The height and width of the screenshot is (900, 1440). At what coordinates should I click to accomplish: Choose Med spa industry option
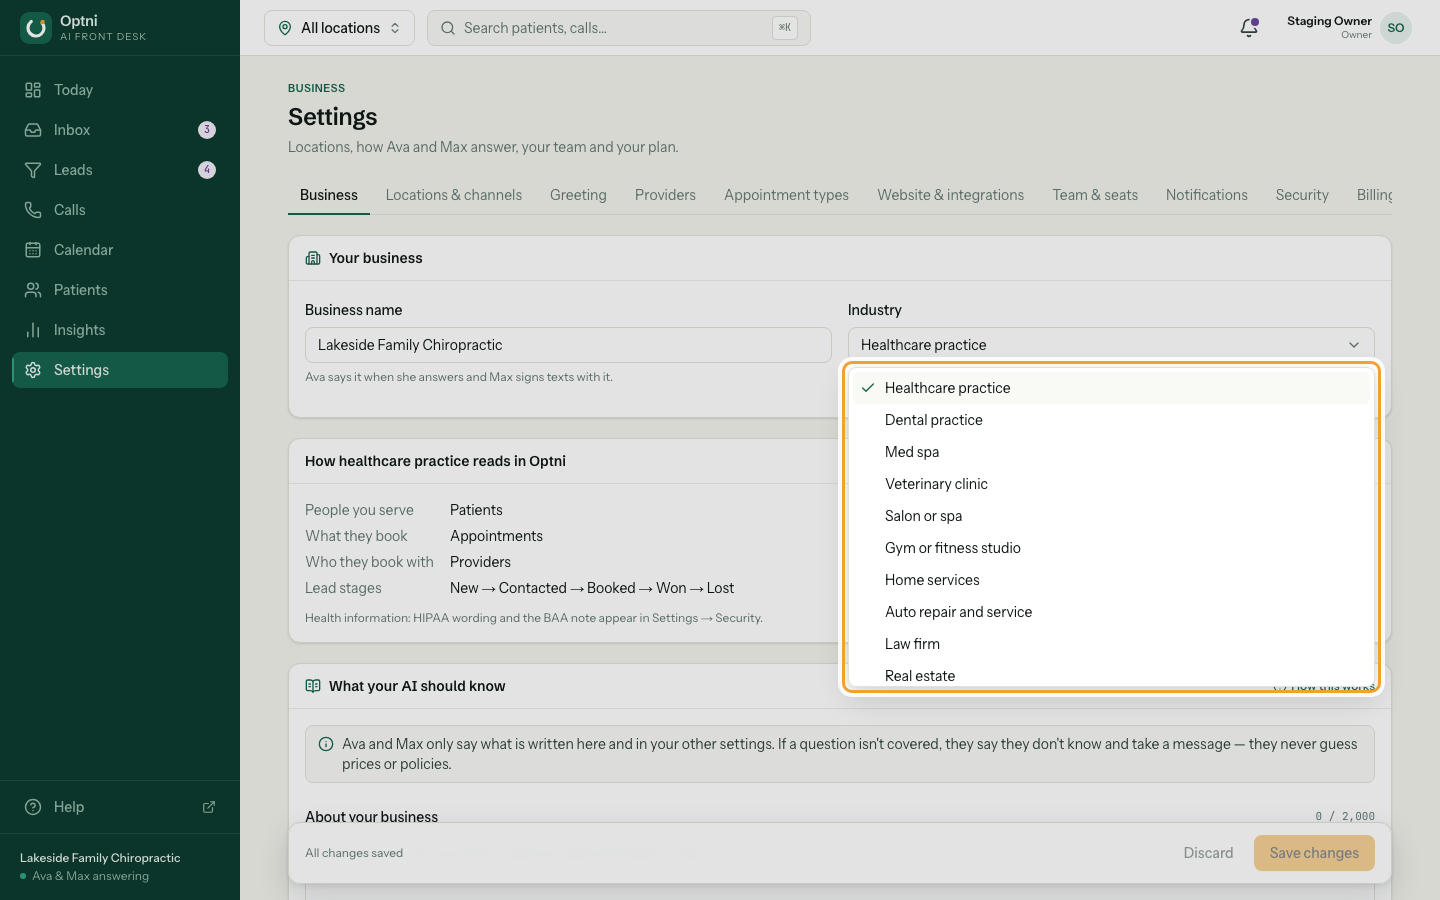1111,452
